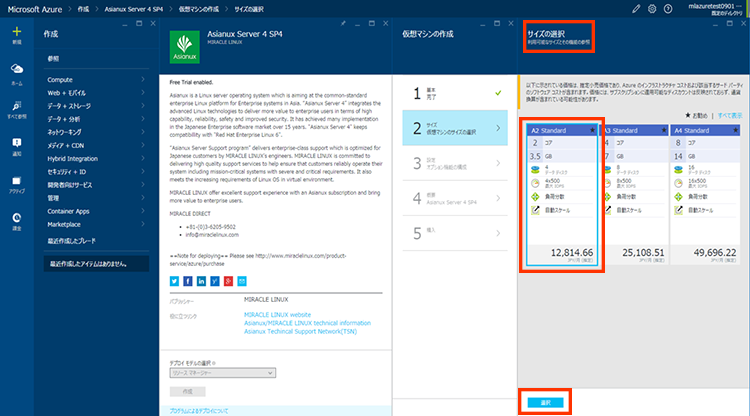Open MIRACLE LINUX website link
This screenshot has height=416, width=750.
[x=277, y=315]
